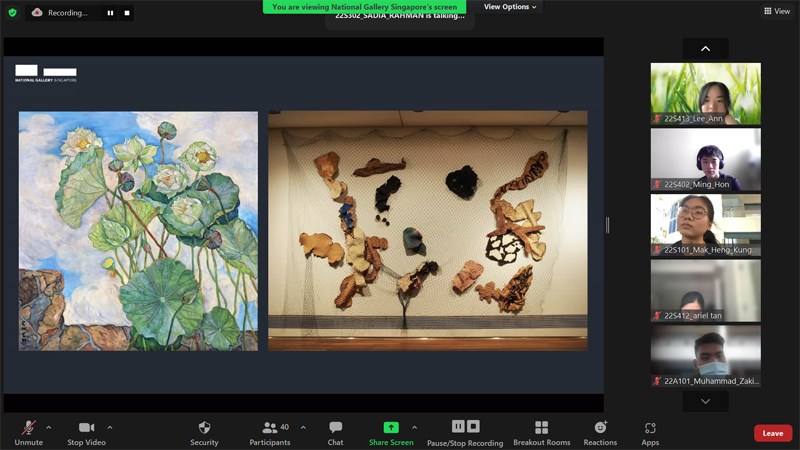This screenshot has height=450, width=800.
Task: Open the View layout menu
Action: pyautogui.click(x=777, y=11)
